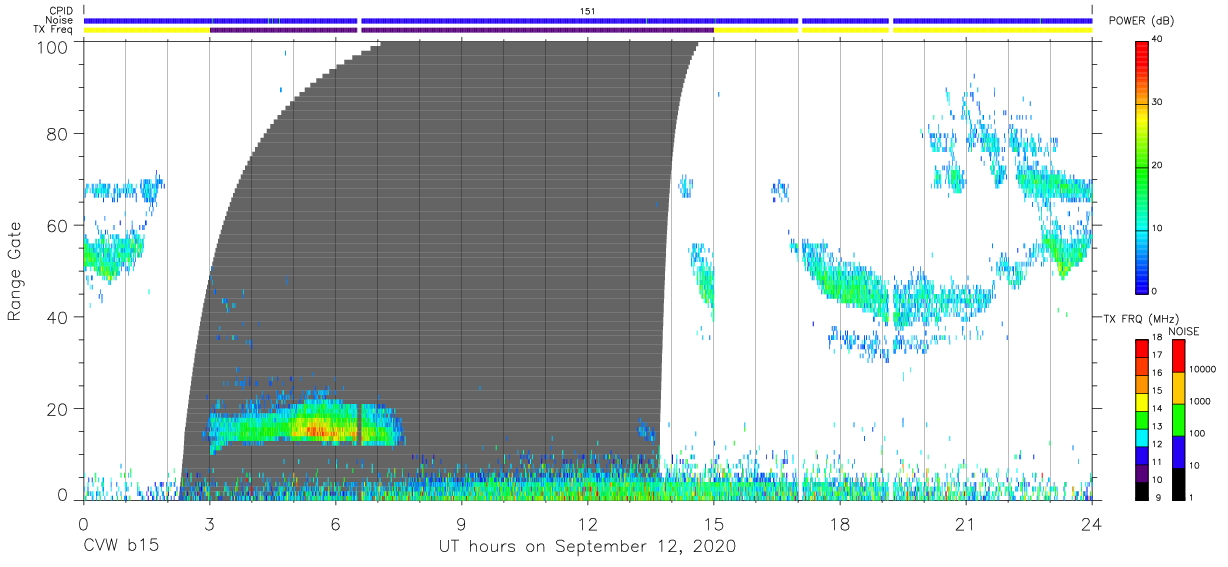Click the 11 tick on TX frequency legend
The height and width of the screenshot is (567, 1228).
[x=1156, y=462]
